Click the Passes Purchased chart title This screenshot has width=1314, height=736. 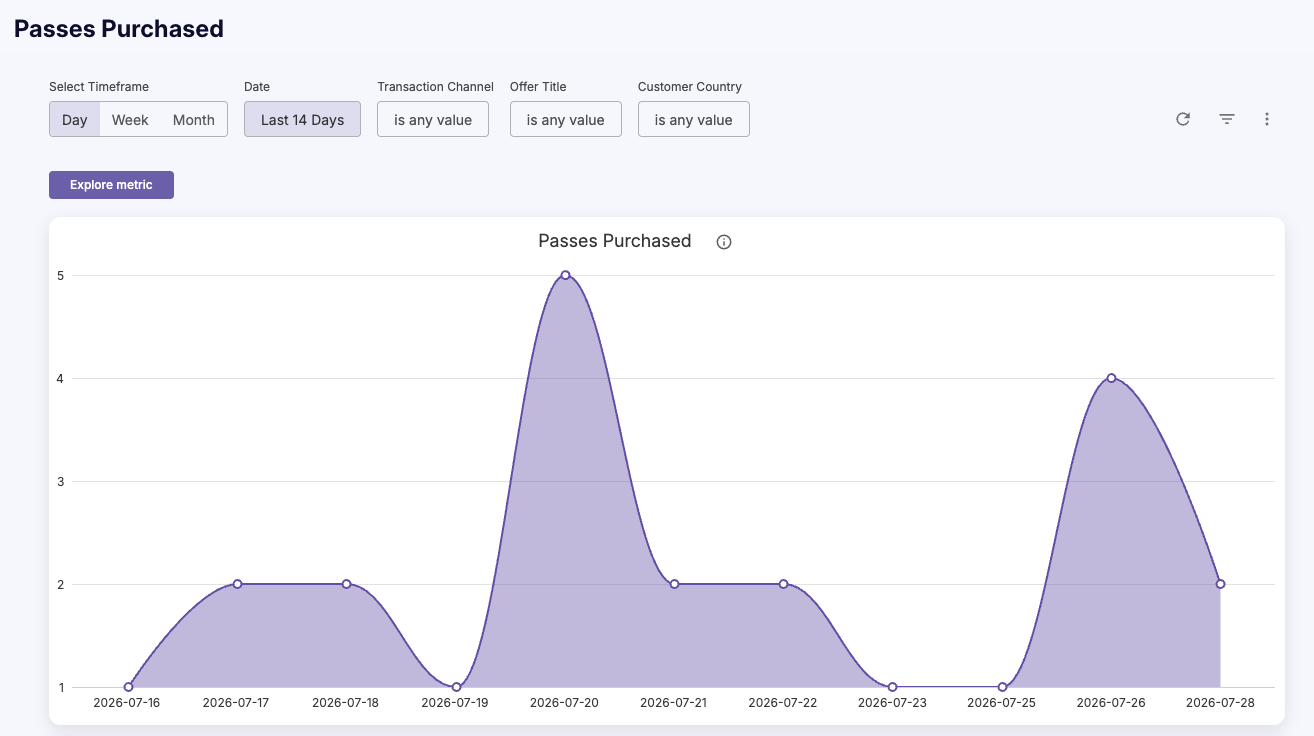615,241
